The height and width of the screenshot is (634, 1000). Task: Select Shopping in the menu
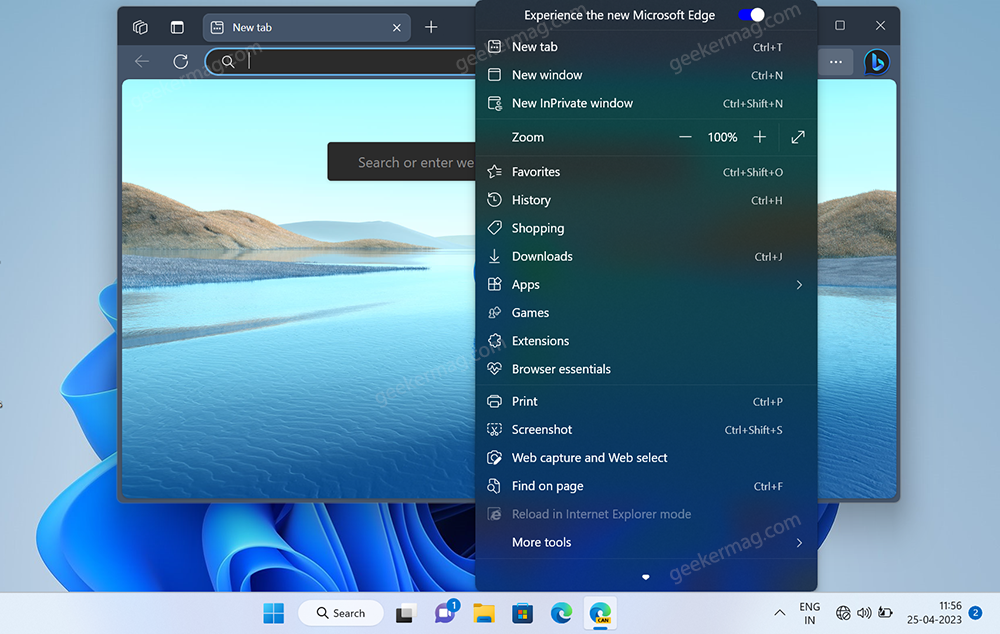646,228
